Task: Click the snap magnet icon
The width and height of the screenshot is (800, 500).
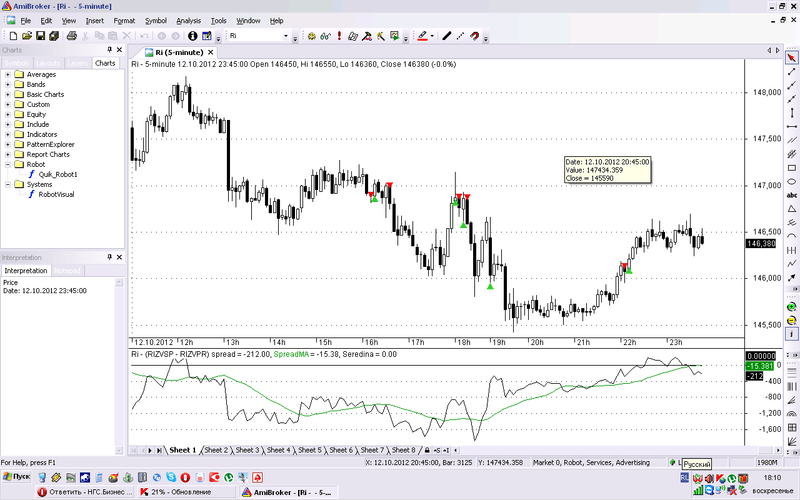Action: click(473, 36)
